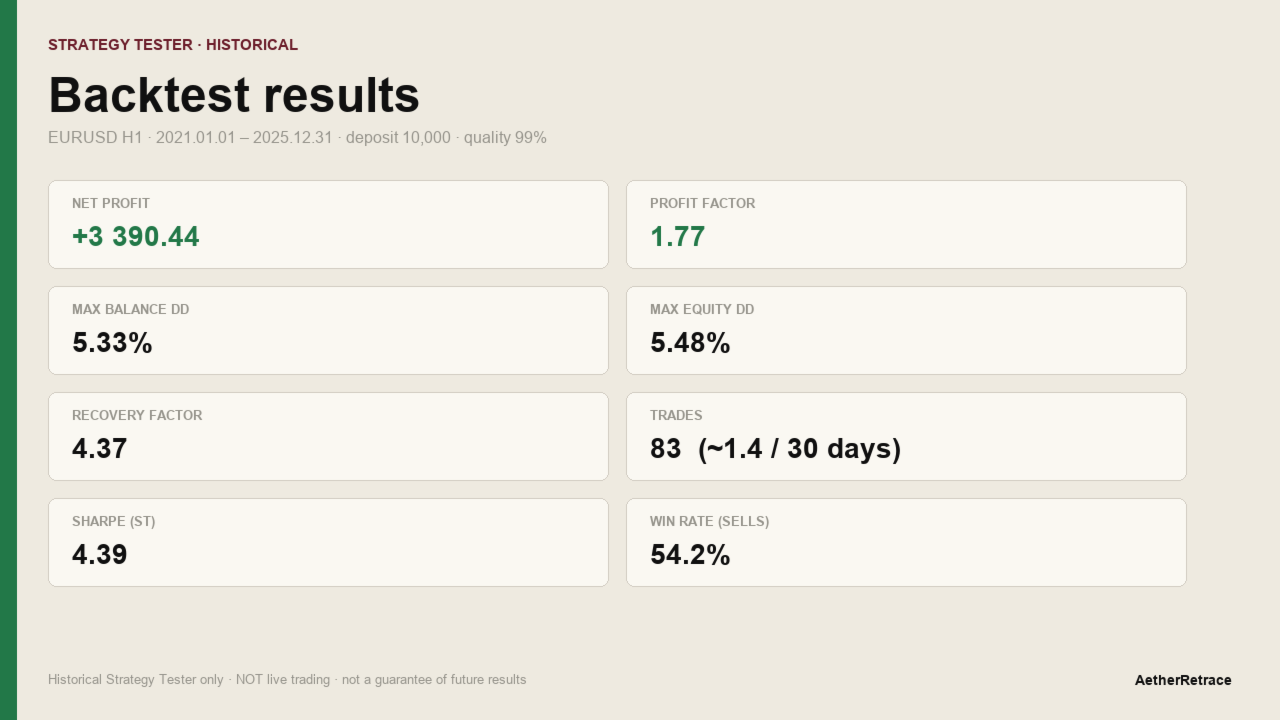Select the Max Balance DD card
1280x720 pixels.
[x=328, y=331]
